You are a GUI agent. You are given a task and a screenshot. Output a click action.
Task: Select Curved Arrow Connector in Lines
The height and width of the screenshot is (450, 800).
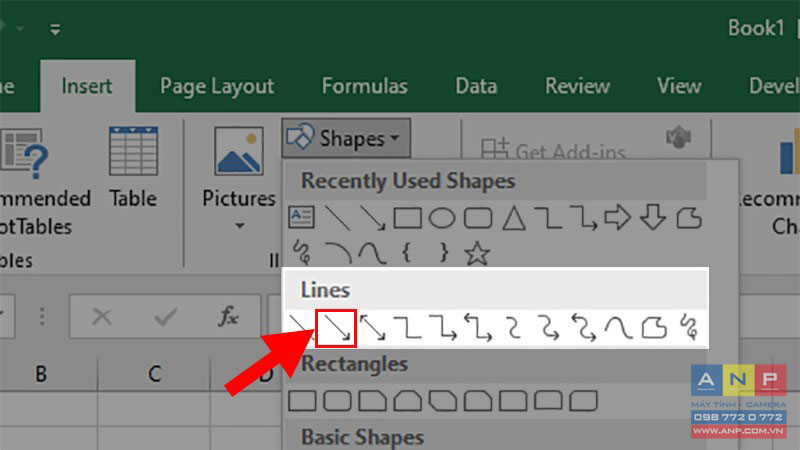549,328
